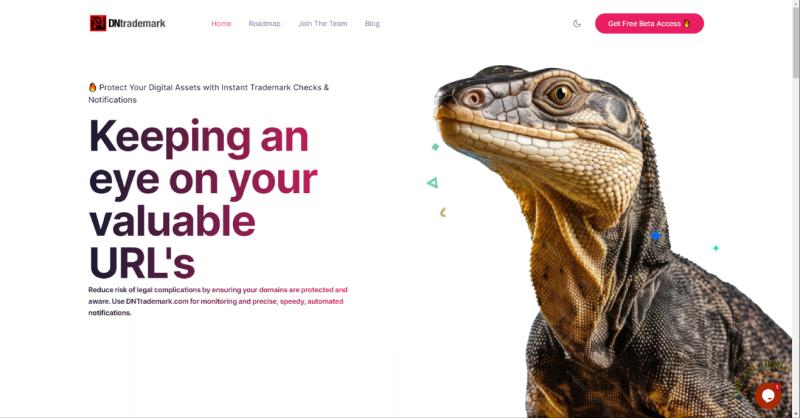800x418 pixels.
Task: Go to the Roadmap page
Action: (264, 23)
